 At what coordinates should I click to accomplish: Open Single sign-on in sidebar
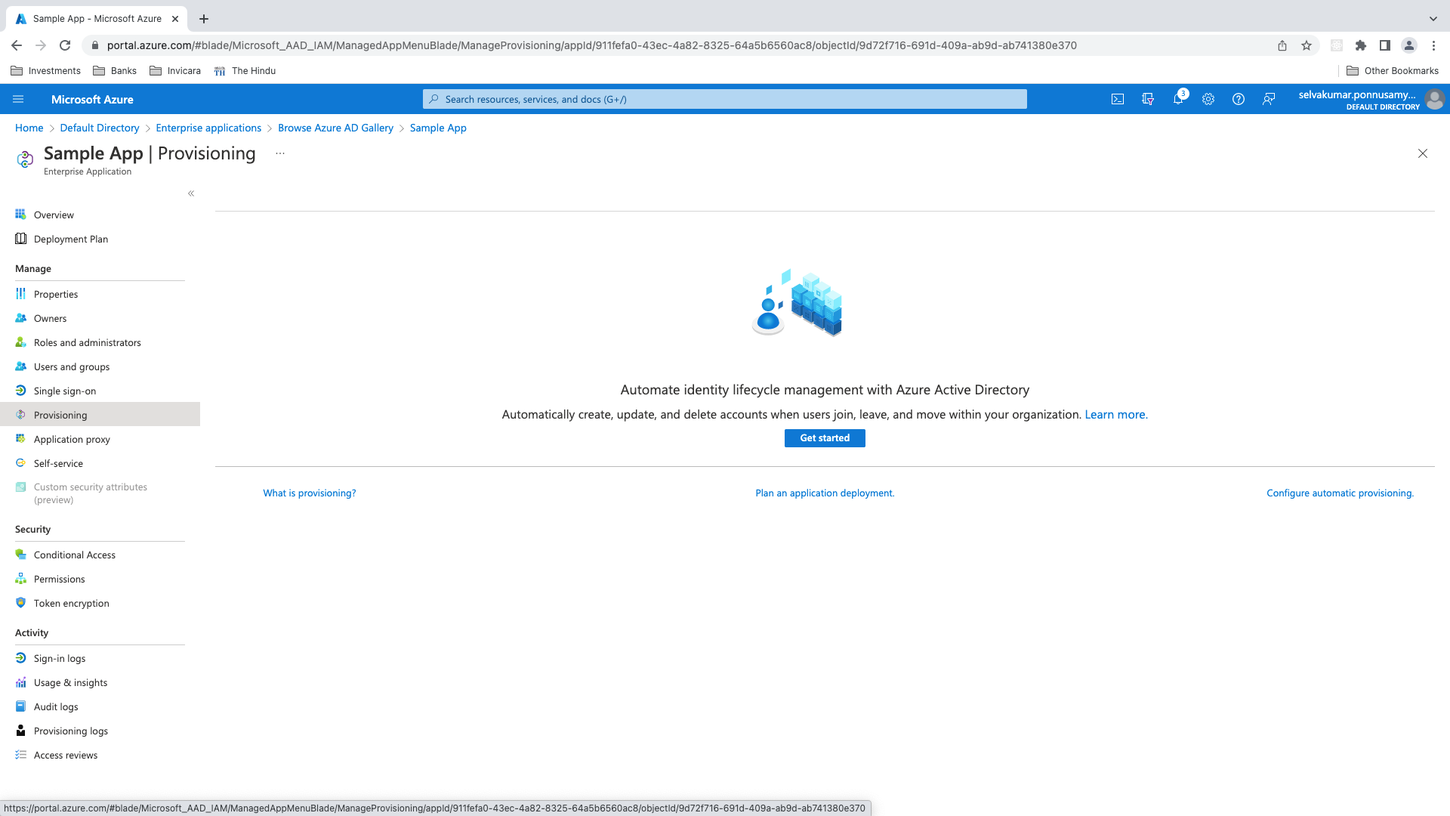(65, 391)
